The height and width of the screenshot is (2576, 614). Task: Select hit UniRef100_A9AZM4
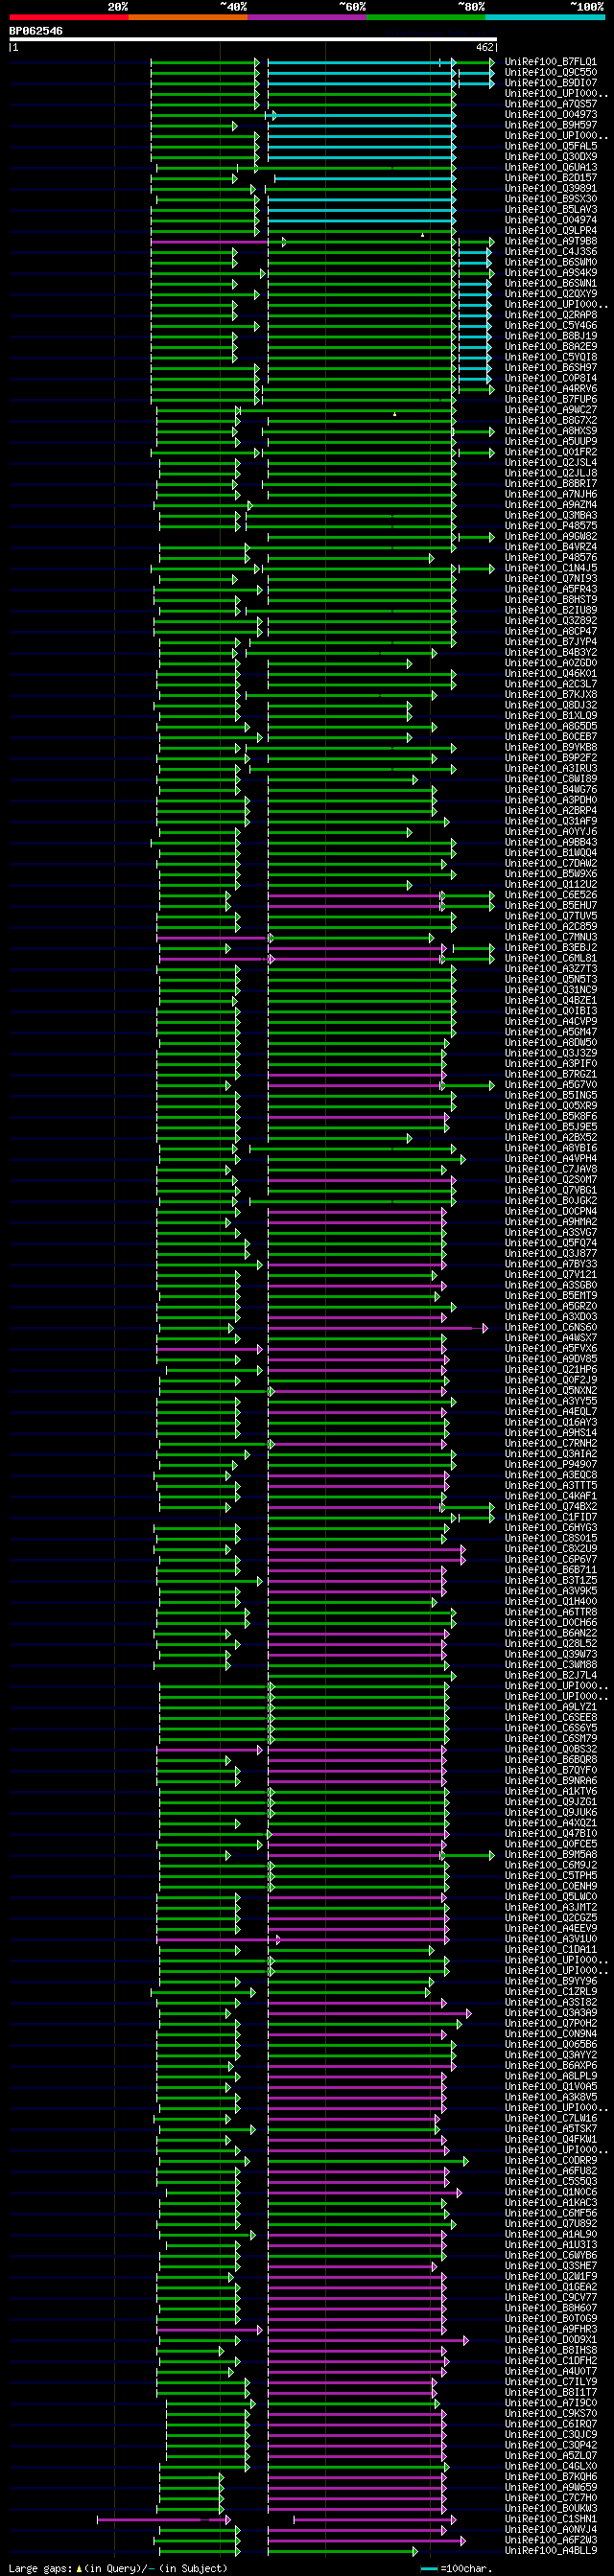(551, 505)
